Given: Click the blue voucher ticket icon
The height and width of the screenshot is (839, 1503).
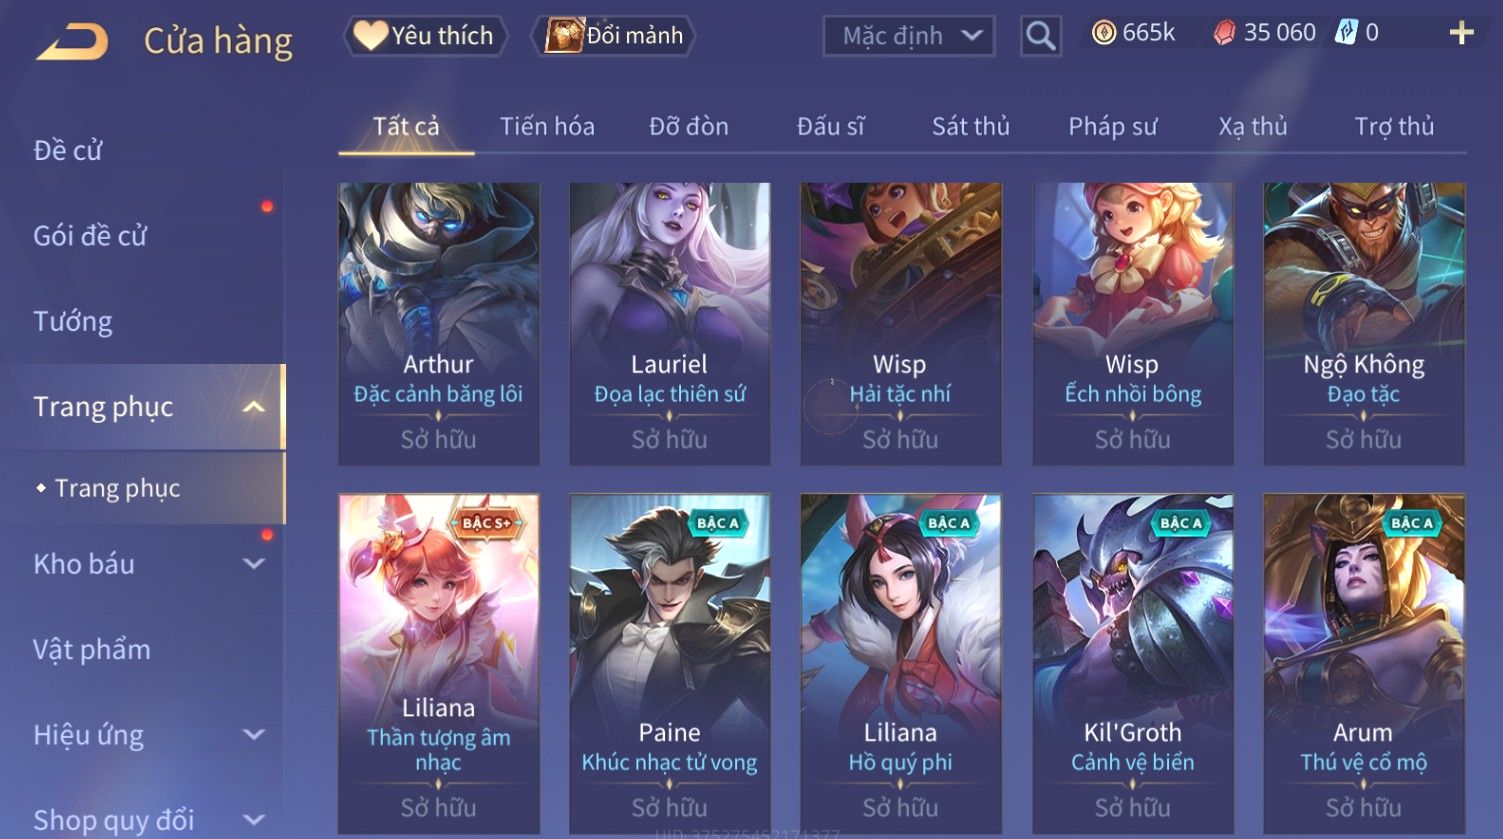Looking at the screenshot, I should pyautogui.click(x=1346, y=33).
